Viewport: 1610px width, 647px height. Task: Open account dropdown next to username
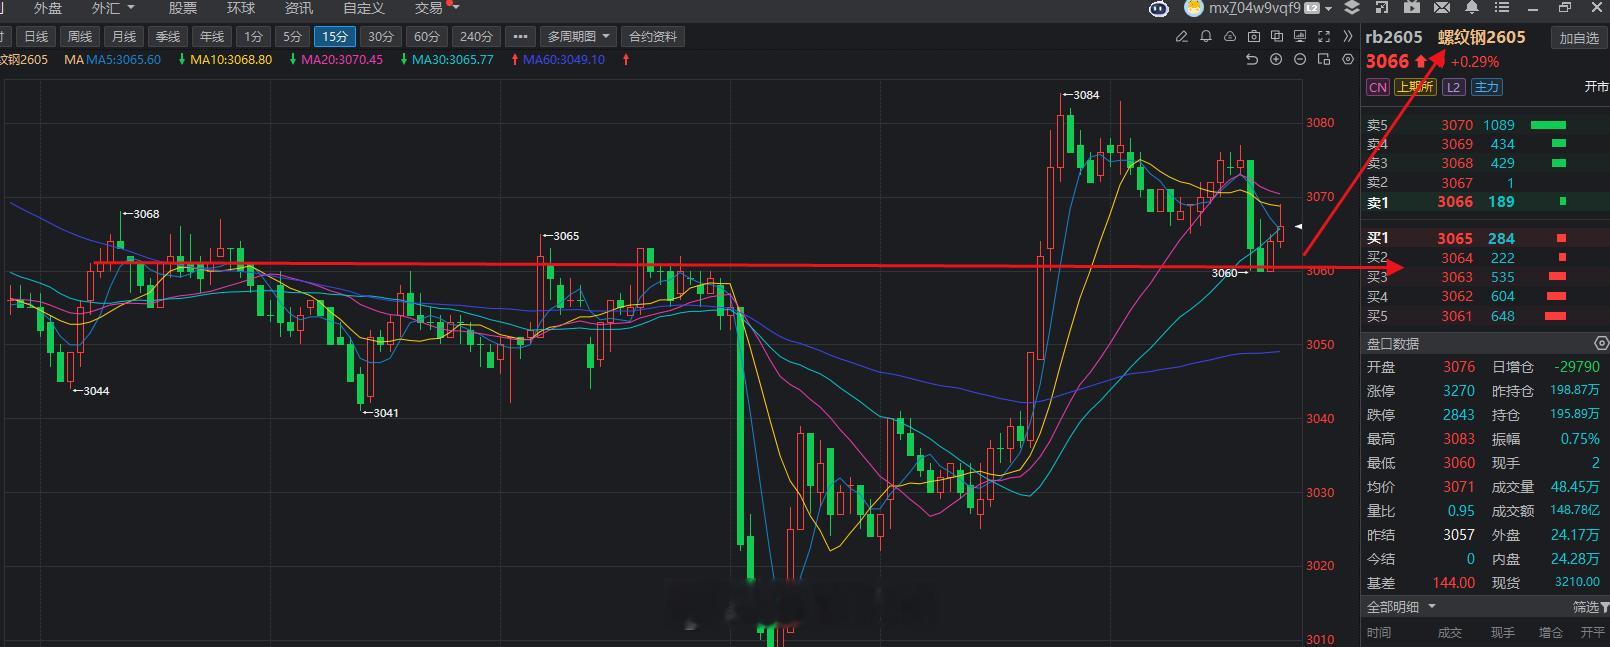click(1329, 8)
